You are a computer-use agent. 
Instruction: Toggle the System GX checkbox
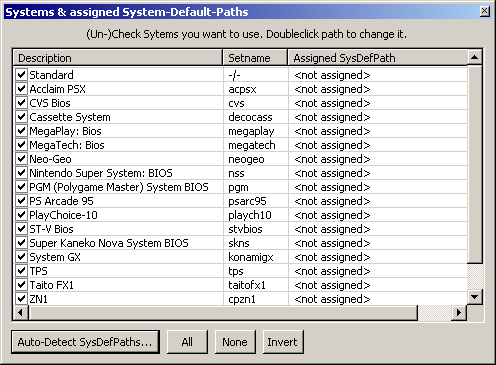pyautogui.click(x=21, y=257)
